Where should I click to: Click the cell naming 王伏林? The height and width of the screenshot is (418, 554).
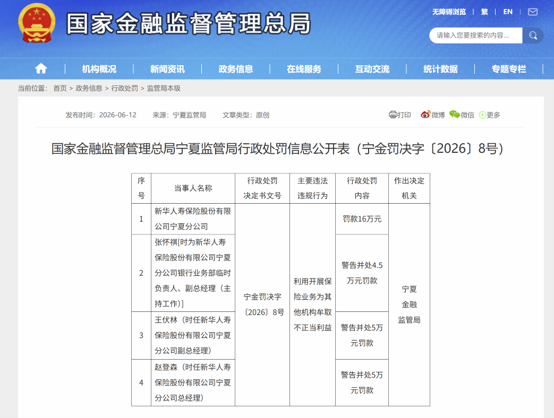[x=193, y=335]
